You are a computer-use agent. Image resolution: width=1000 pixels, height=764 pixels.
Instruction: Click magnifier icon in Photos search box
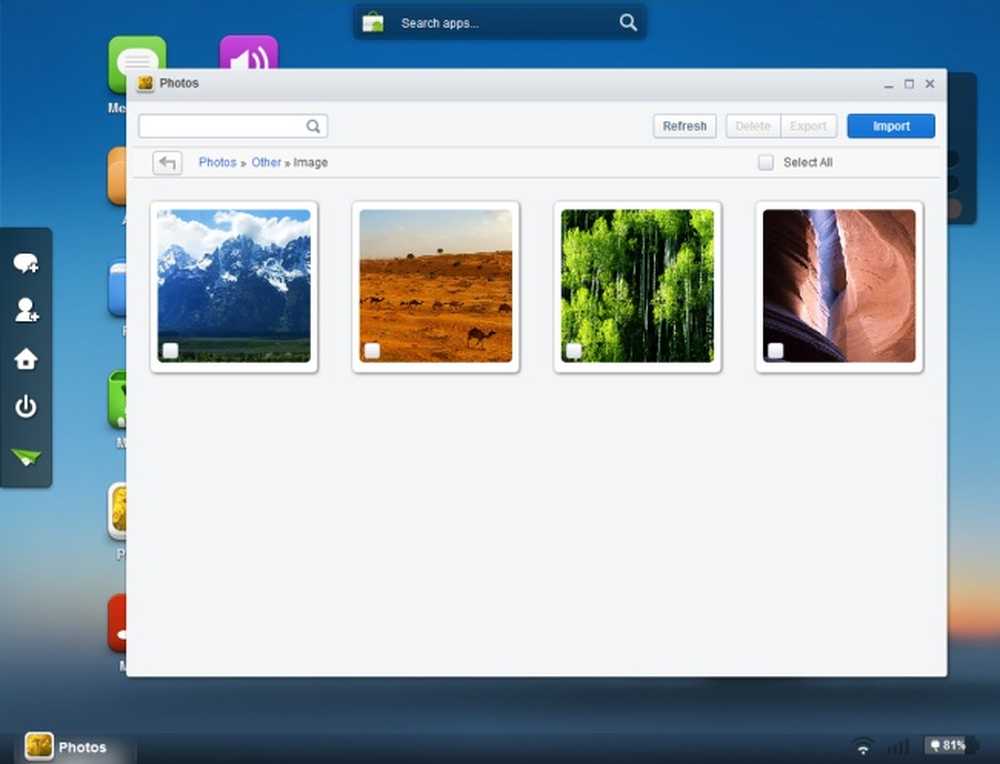pyautogui.click(x=313, y=126)
